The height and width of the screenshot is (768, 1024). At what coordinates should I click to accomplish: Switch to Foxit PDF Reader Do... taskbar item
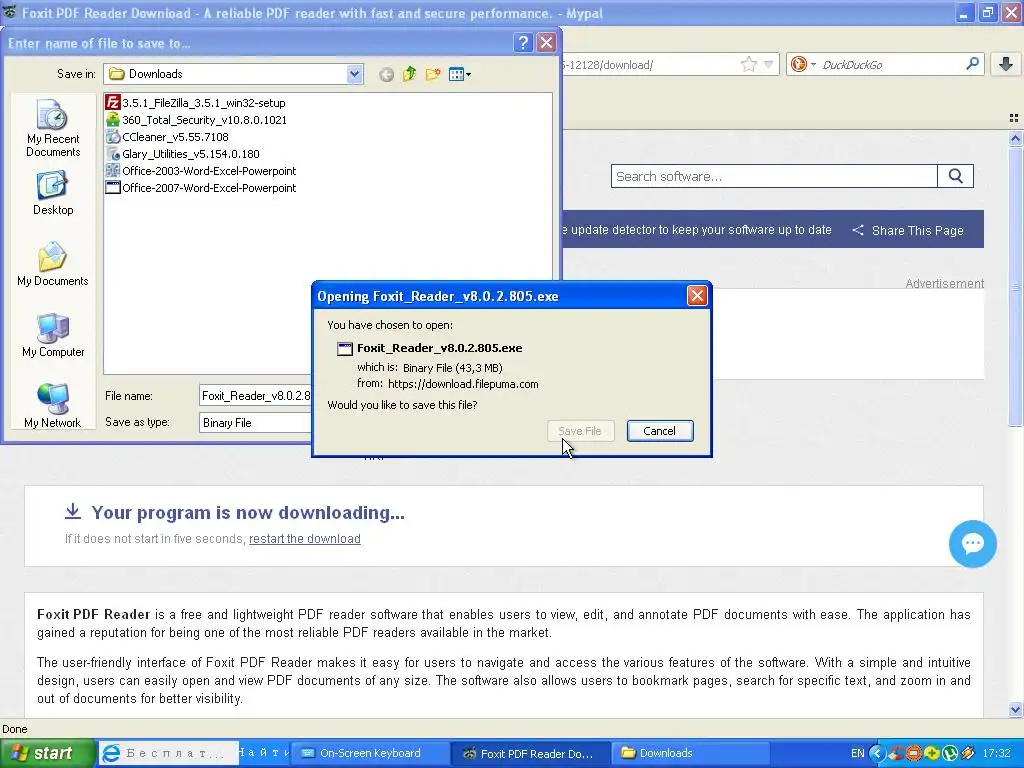[x=530, y=753]
